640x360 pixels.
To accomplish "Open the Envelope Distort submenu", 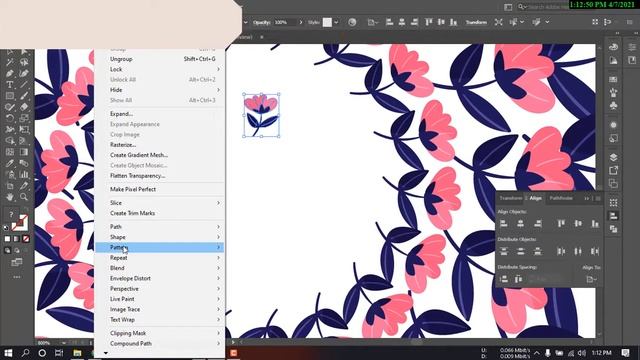I will click(x=160, y=278).
